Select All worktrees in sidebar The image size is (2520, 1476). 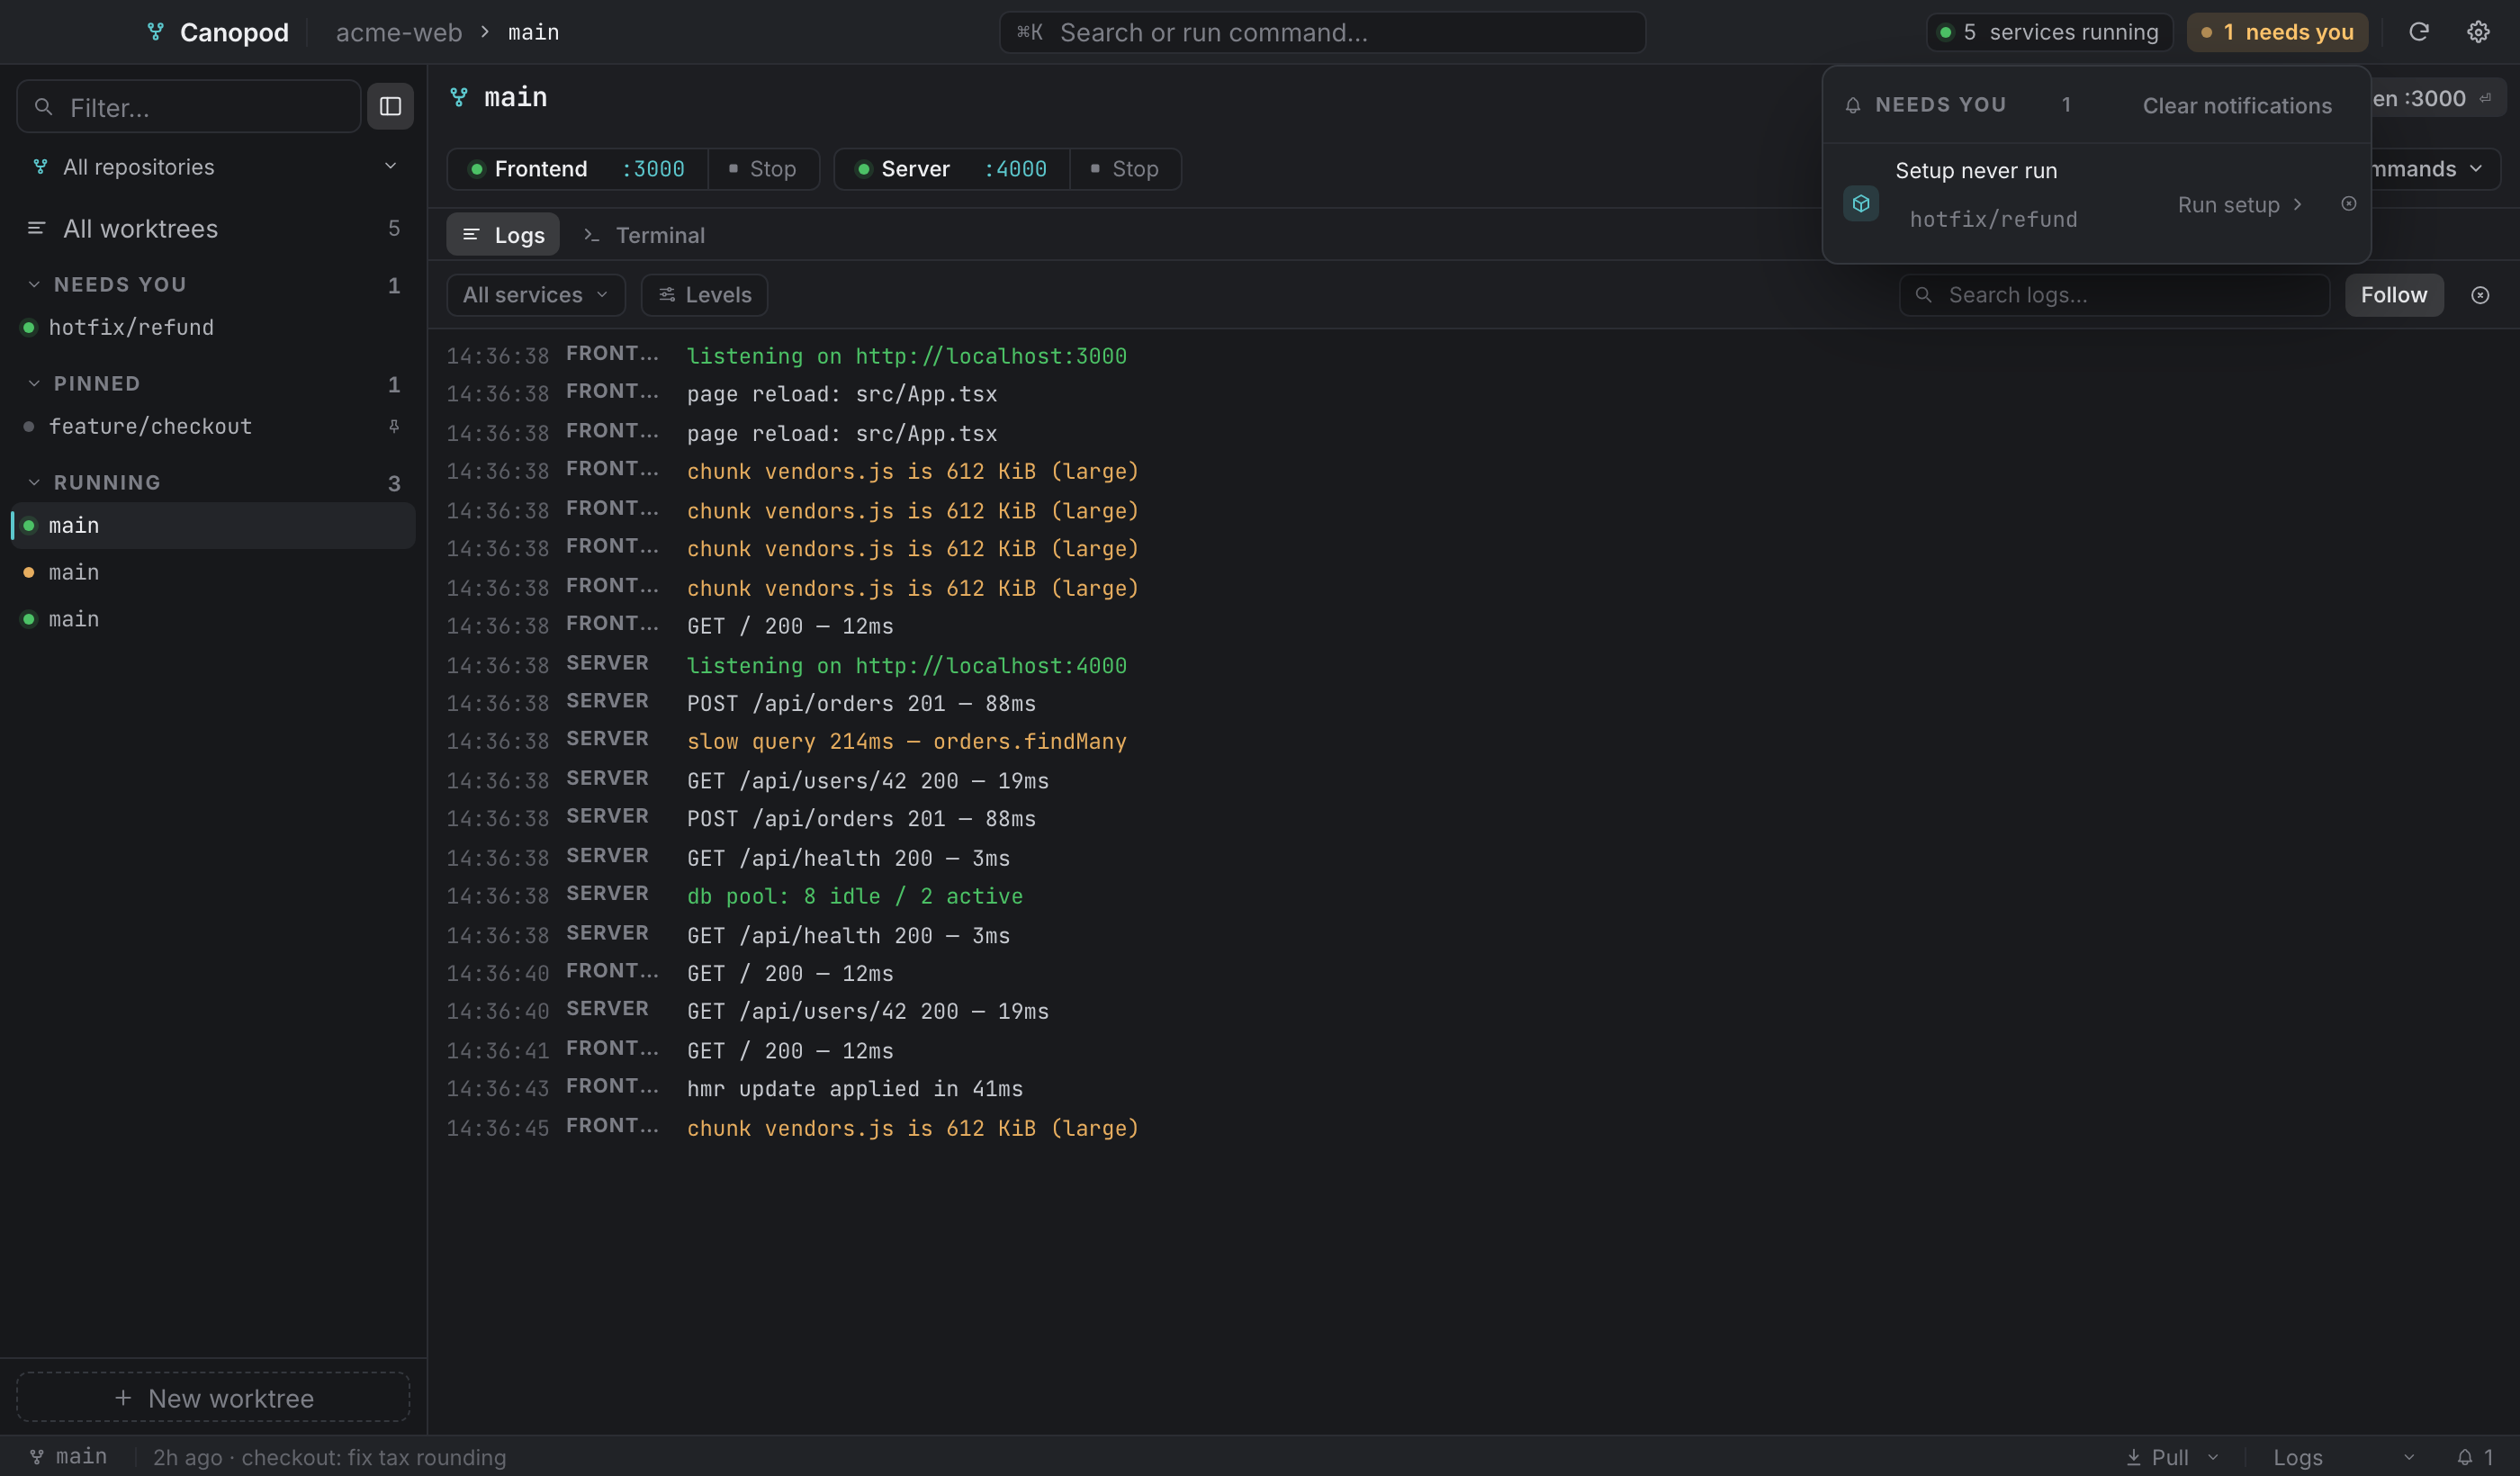pos(214,229)
